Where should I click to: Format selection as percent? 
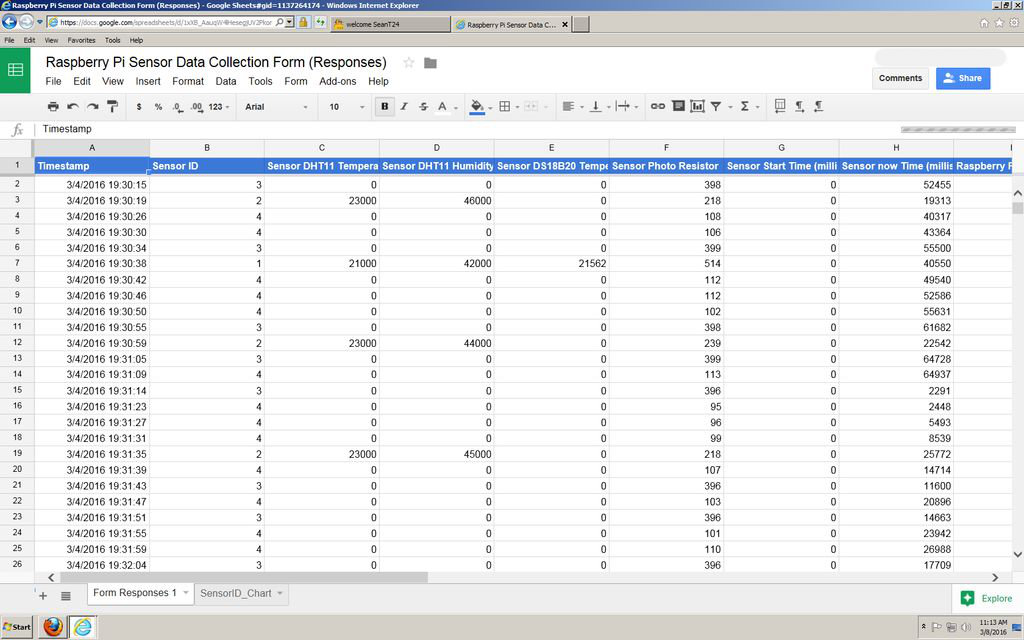click(158, 106)
